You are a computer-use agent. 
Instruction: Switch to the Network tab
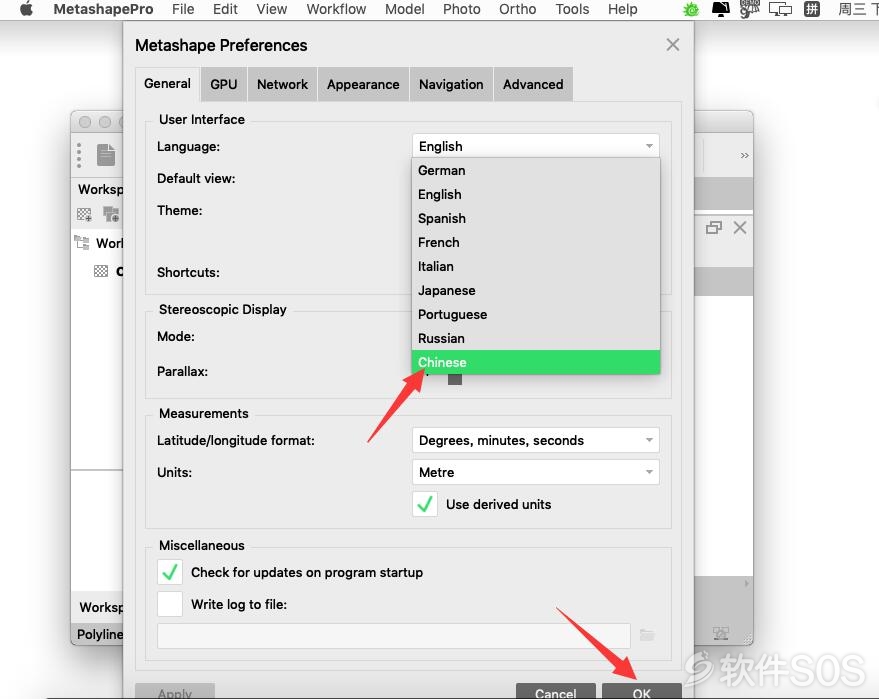pyautogui.click(x=282, y=85)
